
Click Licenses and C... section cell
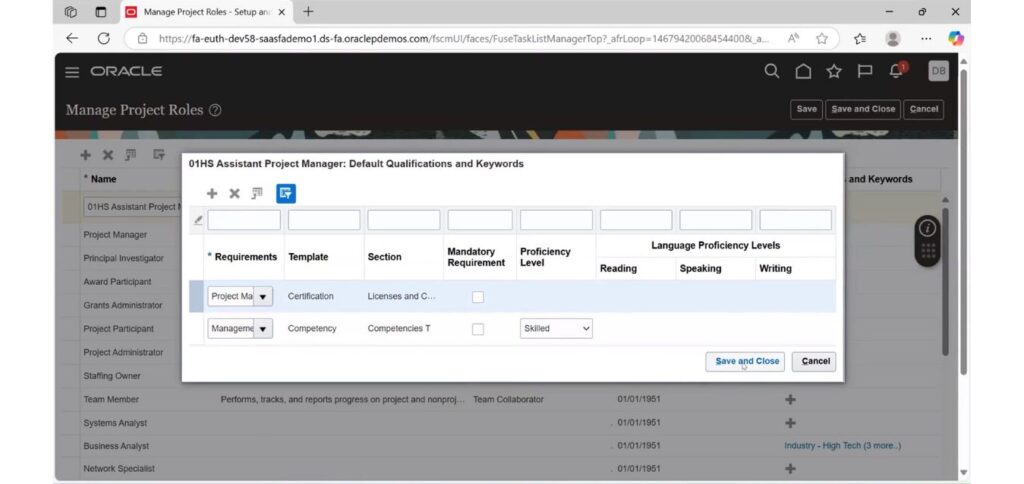tap(401, 296)
